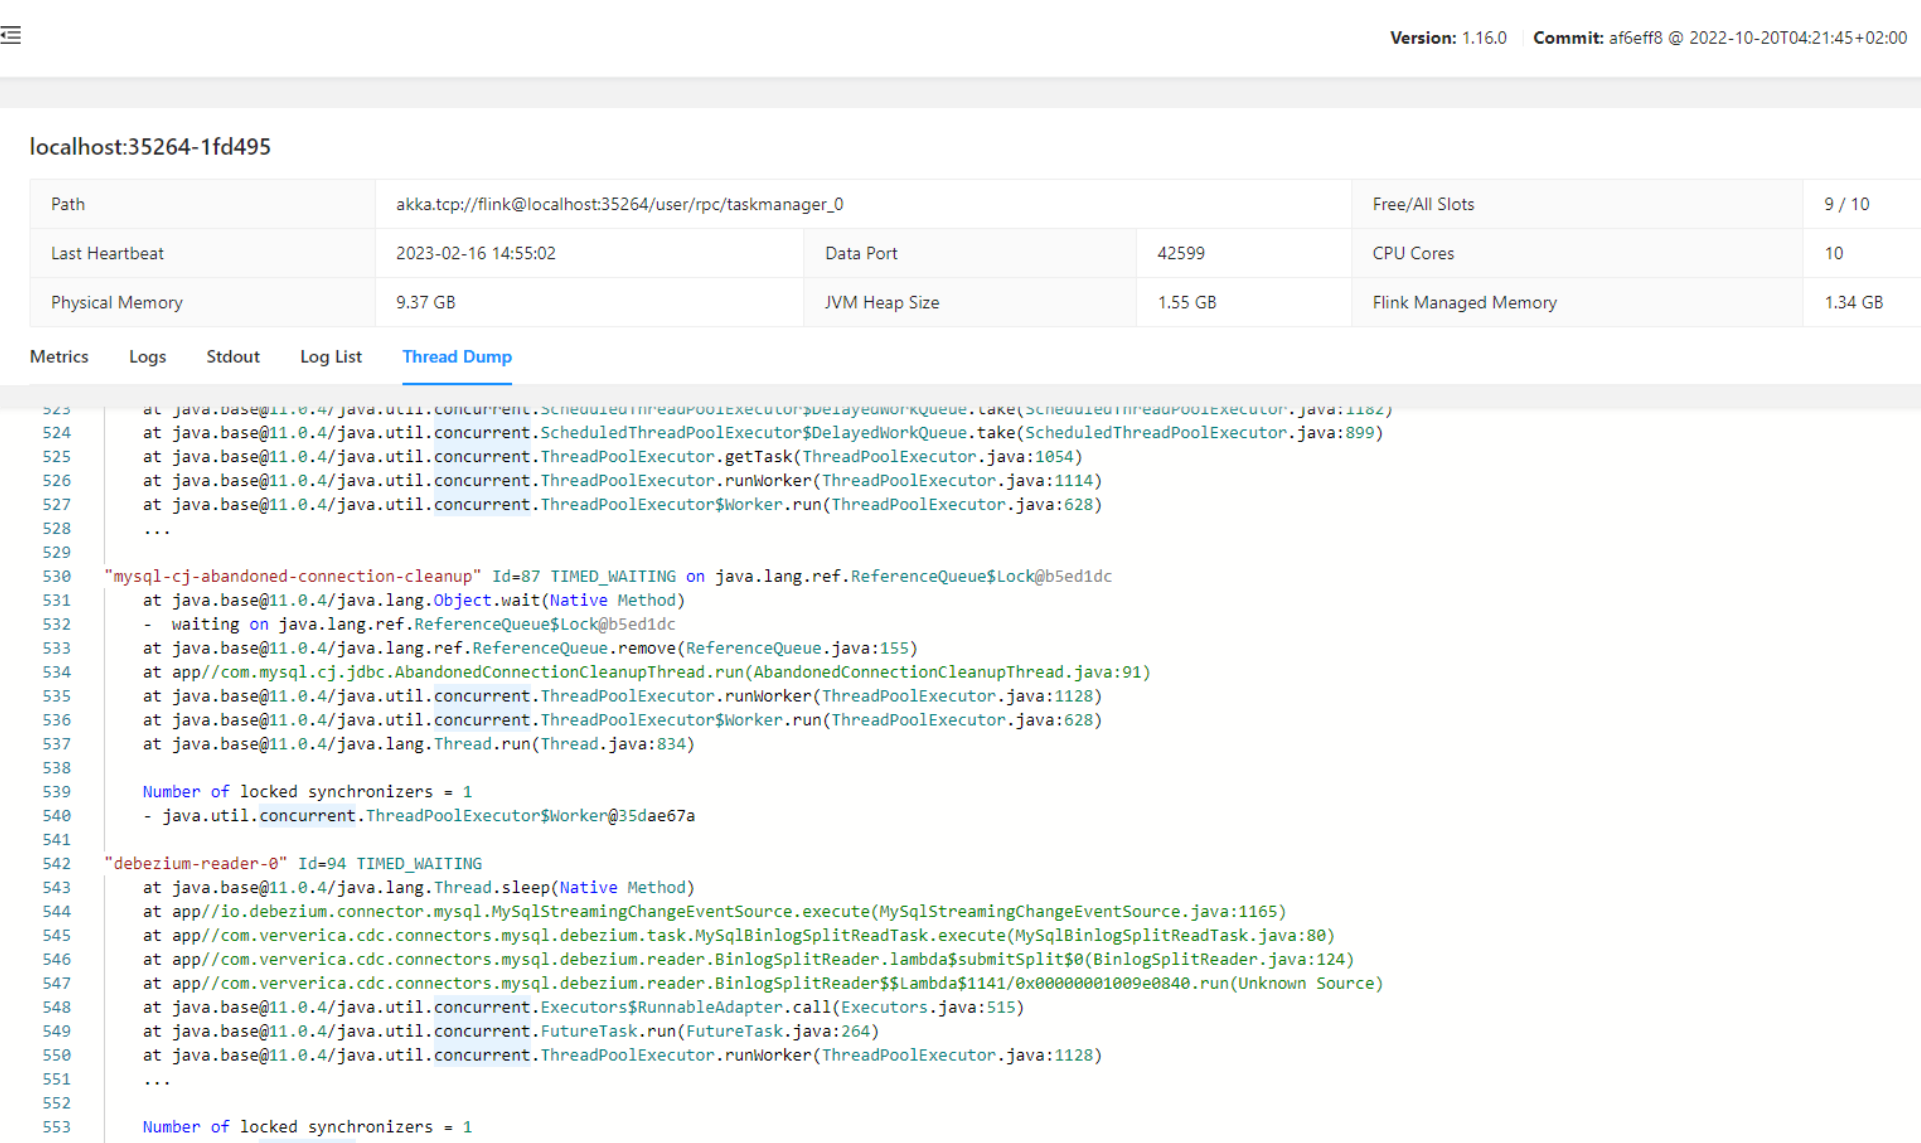Image resolution: width=1921 pixels, height=1143 pixels.
Task: Click line 533 ReferenceQueue.remove text
Action: point(530,648)
